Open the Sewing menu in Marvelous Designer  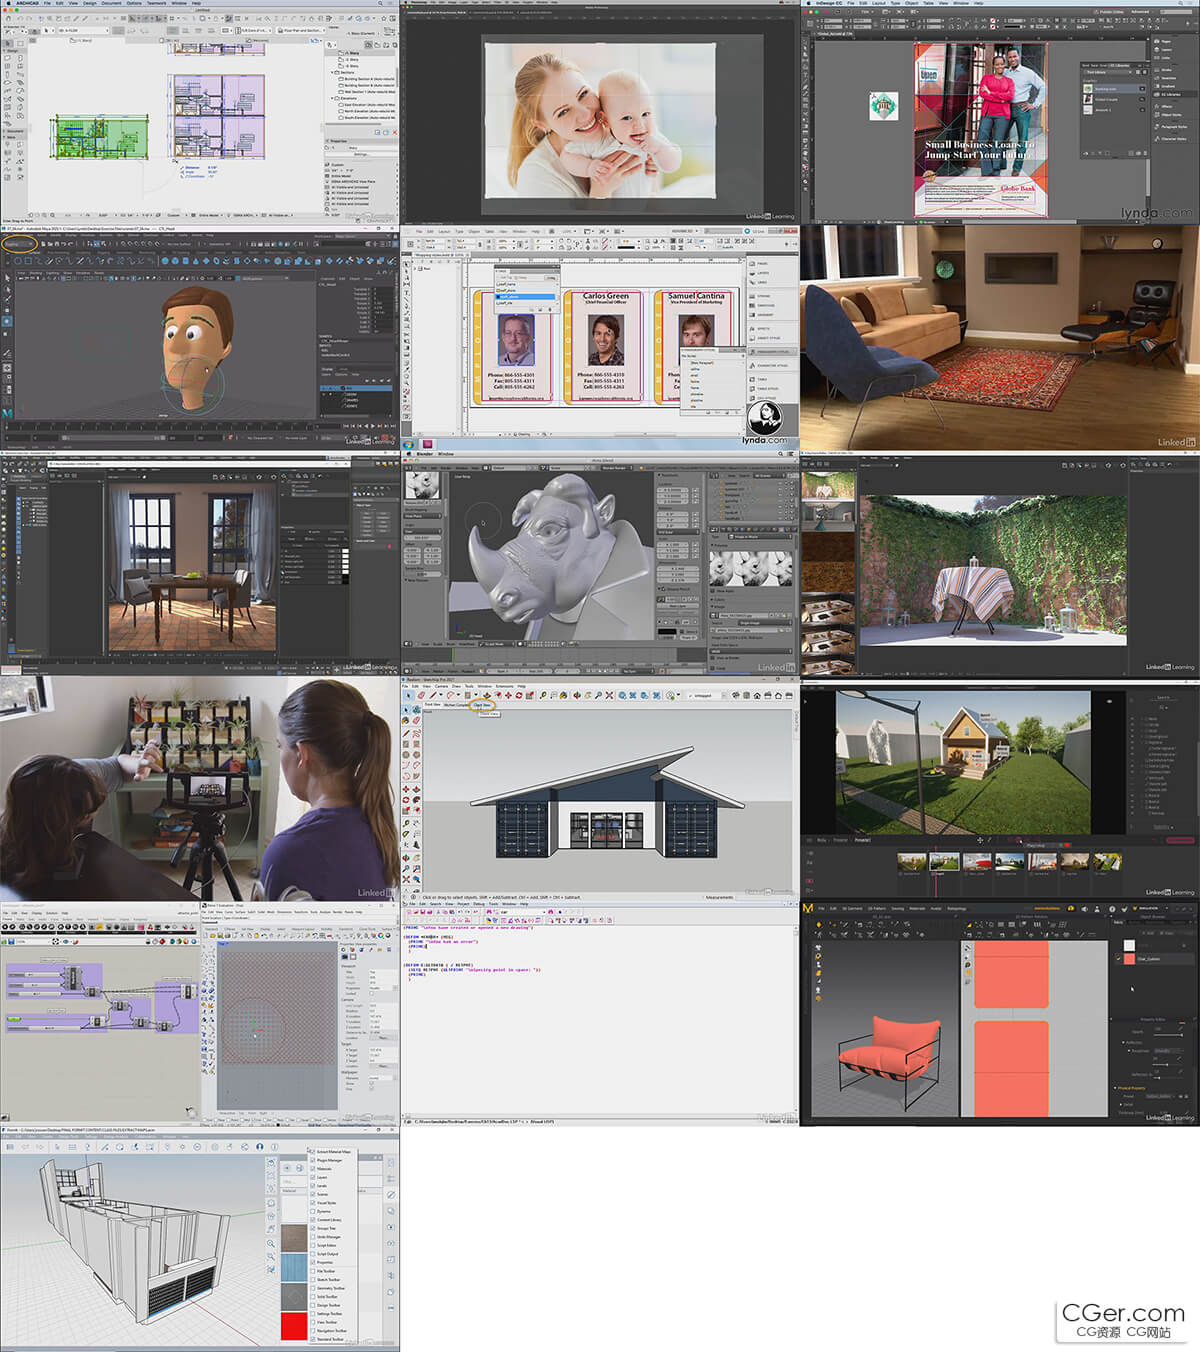tap(898, 908)
